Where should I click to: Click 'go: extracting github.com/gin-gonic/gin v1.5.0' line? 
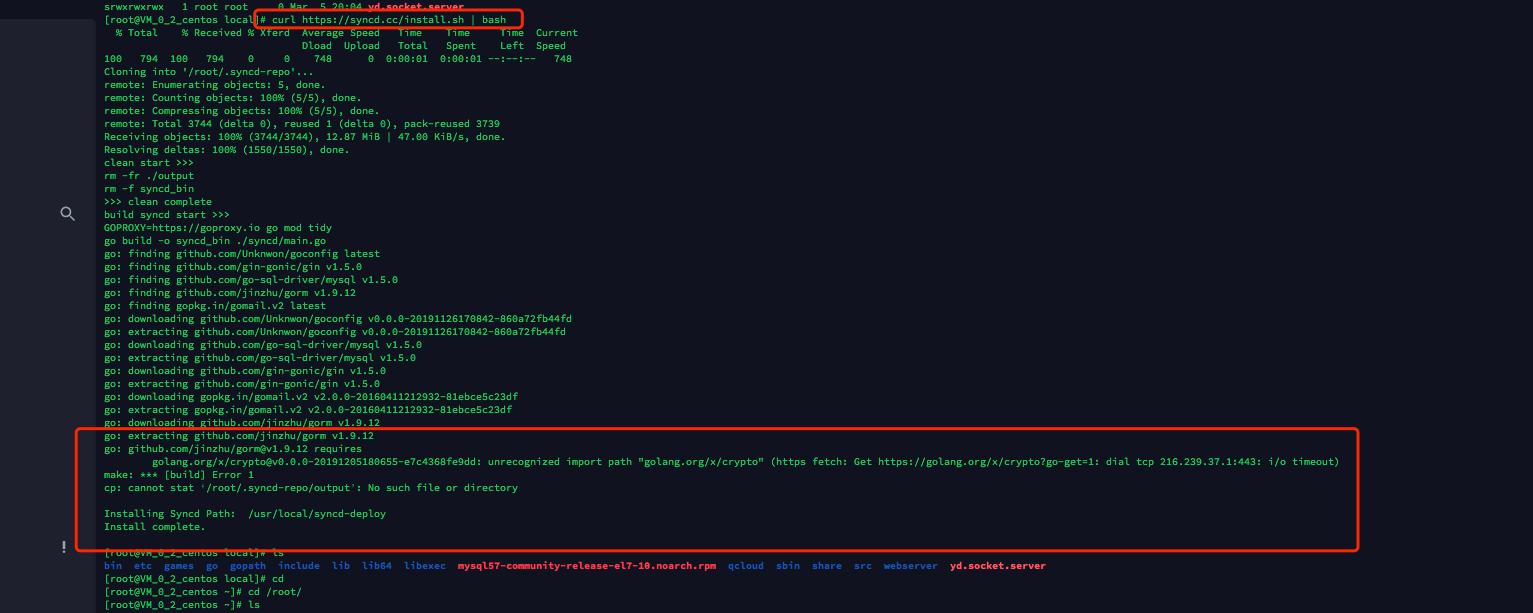242,384
